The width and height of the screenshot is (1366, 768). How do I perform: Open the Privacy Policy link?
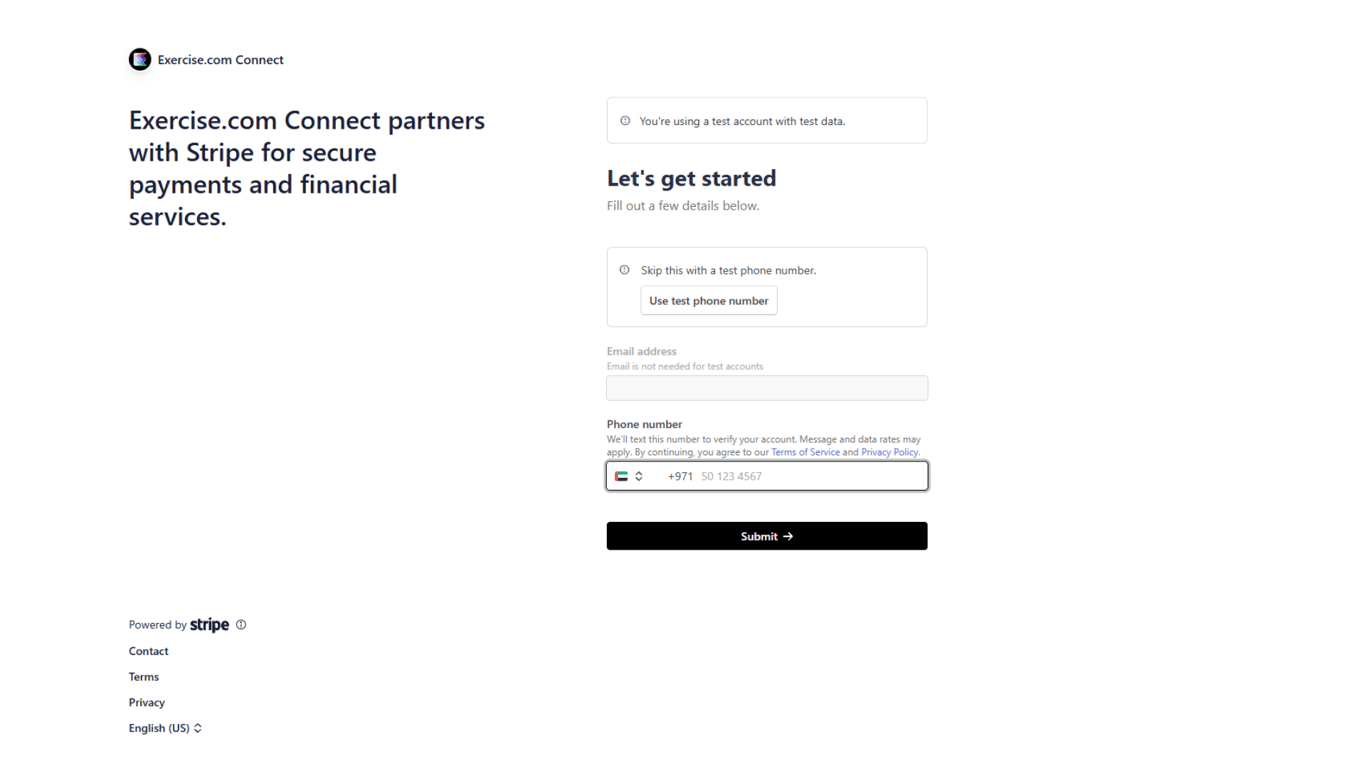pyautogui.click(x=889, y=452)
